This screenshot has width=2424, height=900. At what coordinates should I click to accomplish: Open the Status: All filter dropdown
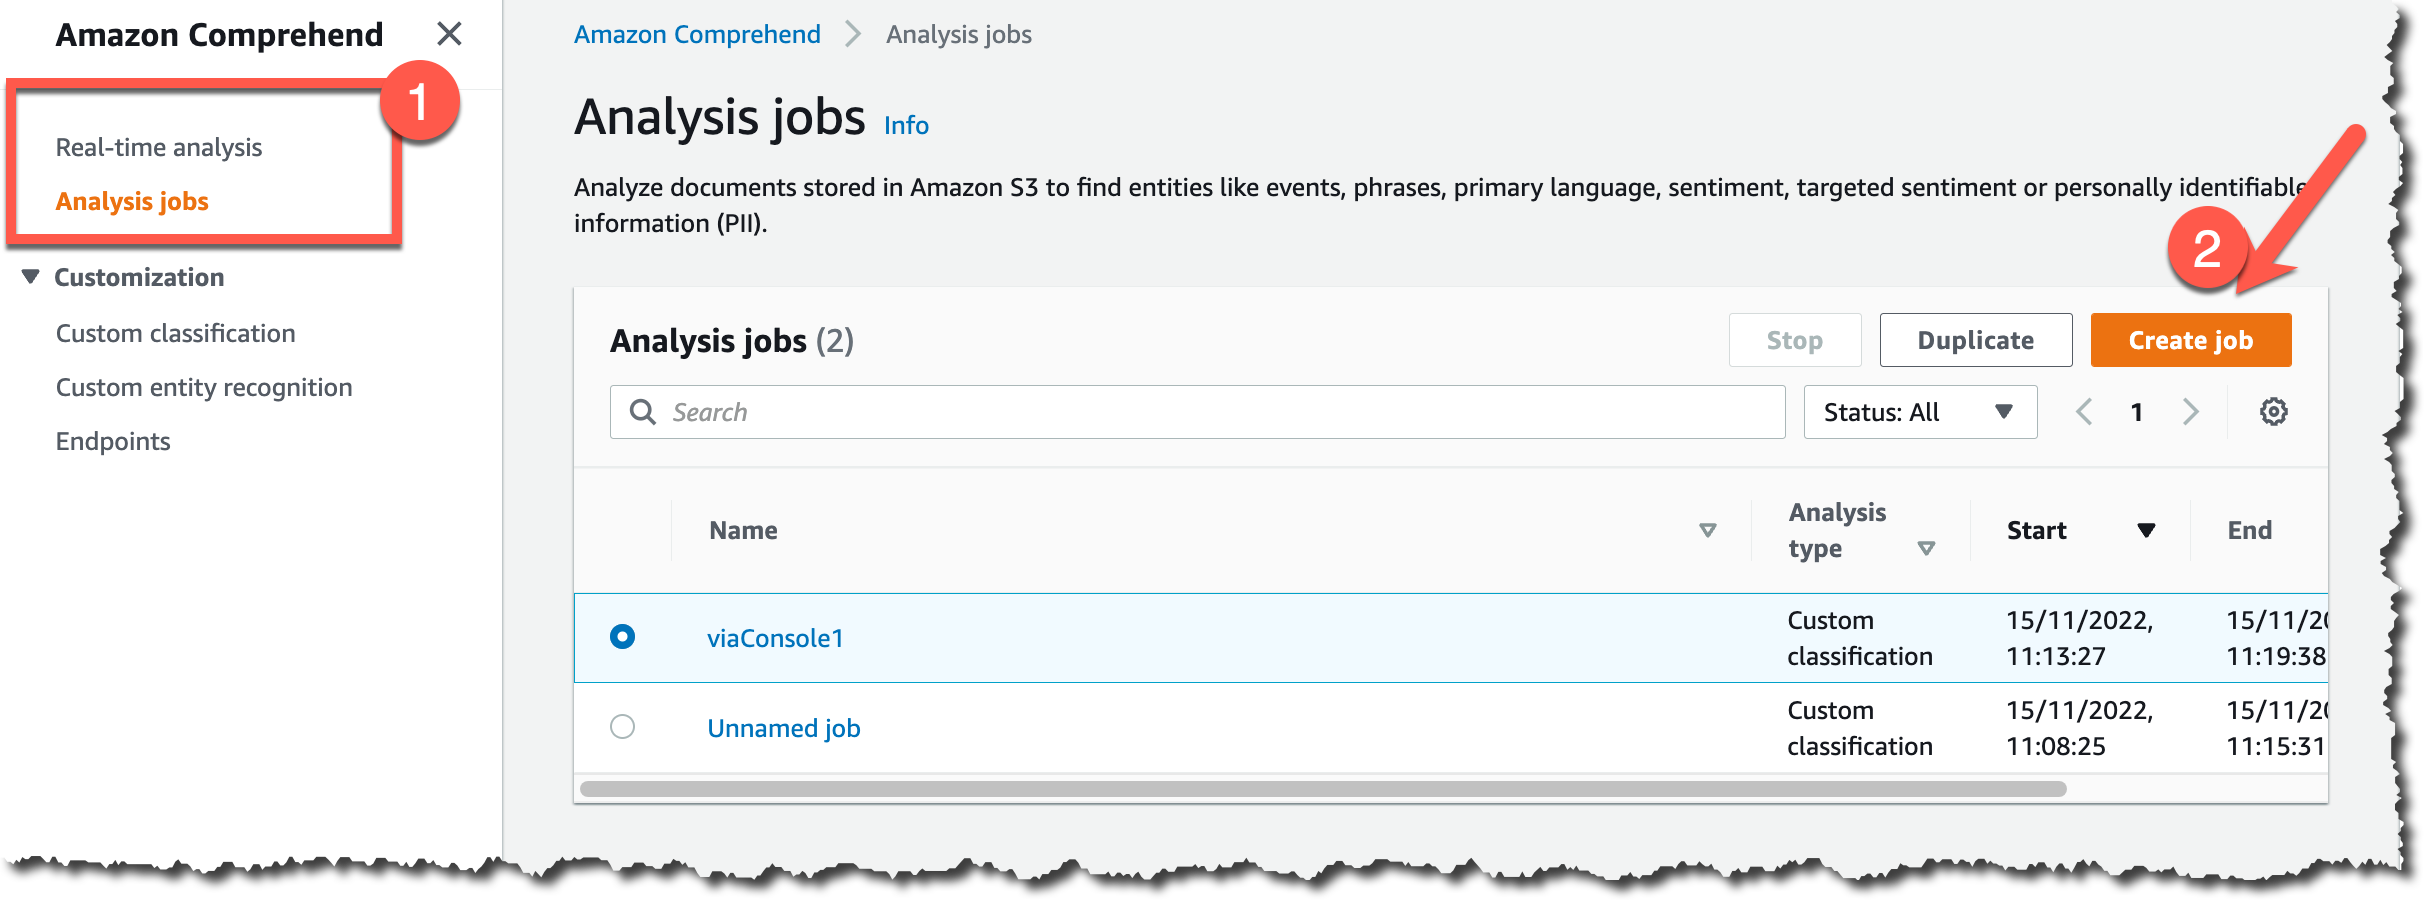(1919, 412)
